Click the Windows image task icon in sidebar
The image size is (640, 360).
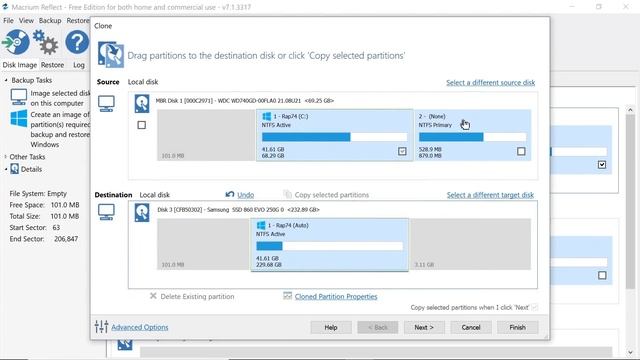click(x=19, y=119)
